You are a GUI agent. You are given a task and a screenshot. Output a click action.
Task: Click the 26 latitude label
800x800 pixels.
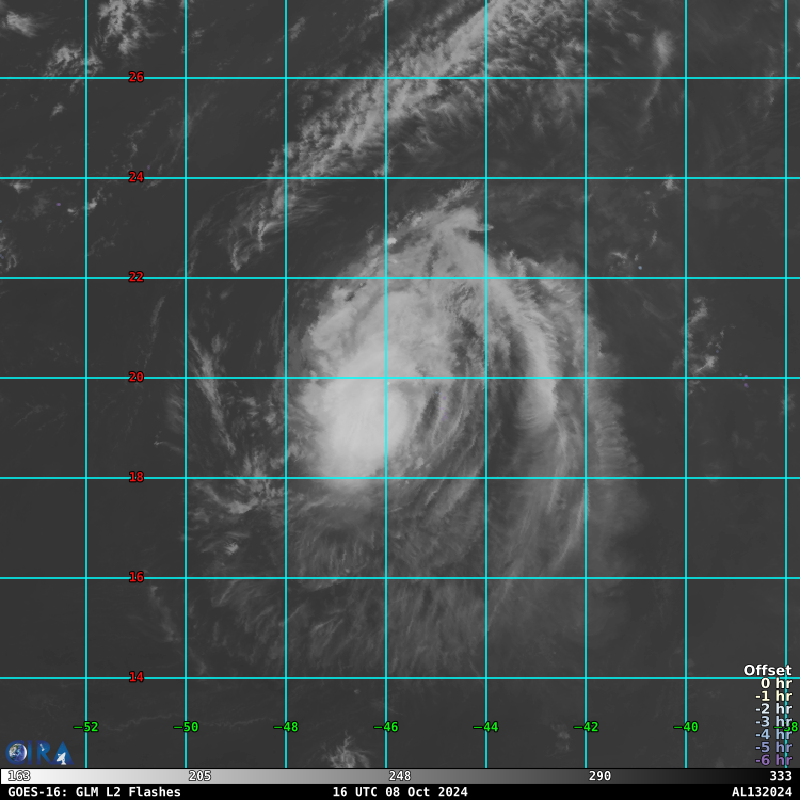click(x=136, y=77)
